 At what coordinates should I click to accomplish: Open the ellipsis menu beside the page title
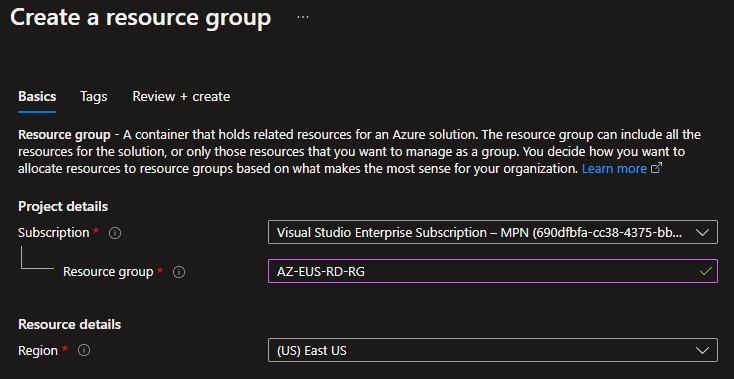pyautogui.click(x=303, y=17)
